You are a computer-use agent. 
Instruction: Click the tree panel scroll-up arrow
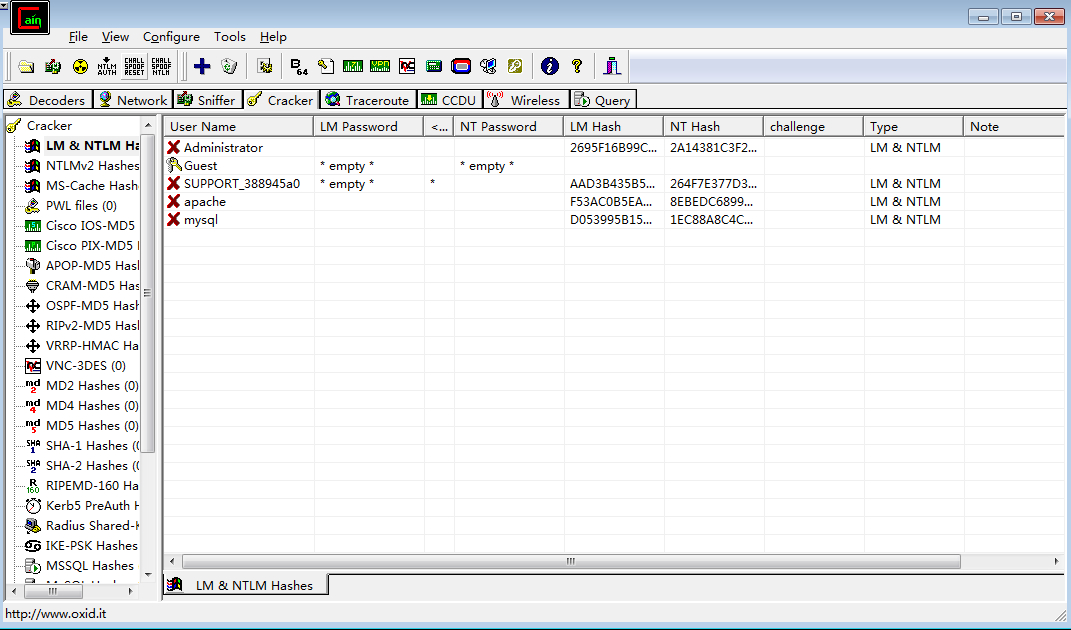point(148,125)
